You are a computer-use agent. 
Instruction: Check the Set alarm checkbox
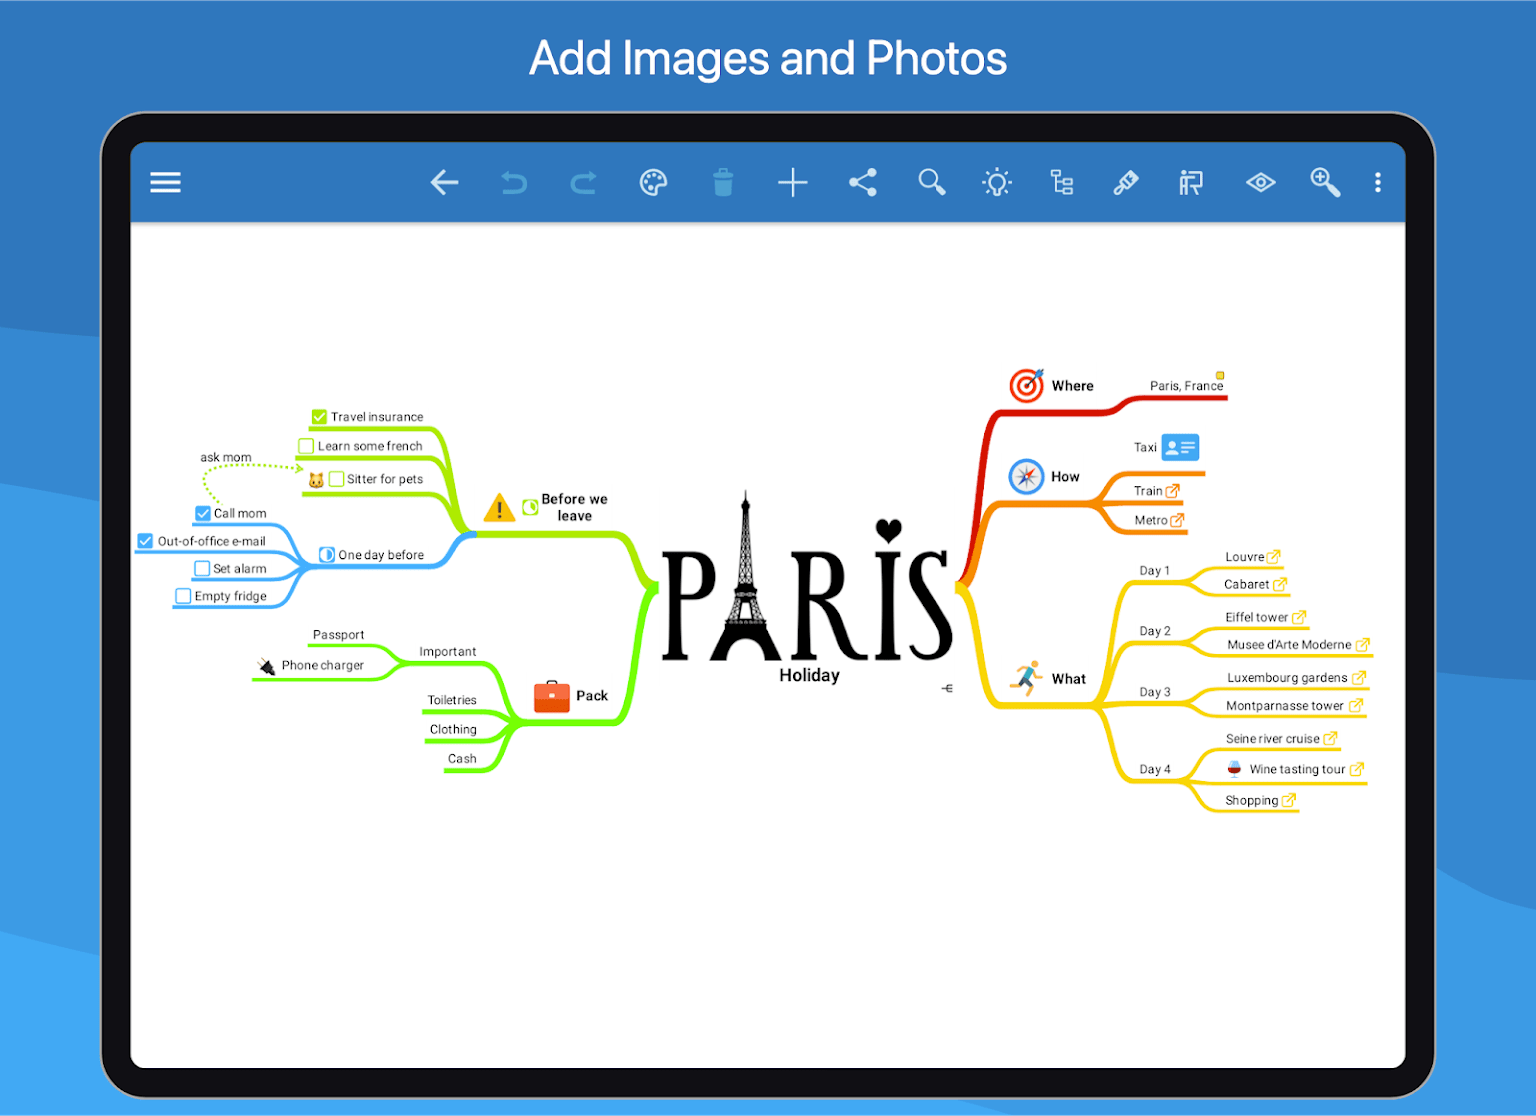point(202,569)
